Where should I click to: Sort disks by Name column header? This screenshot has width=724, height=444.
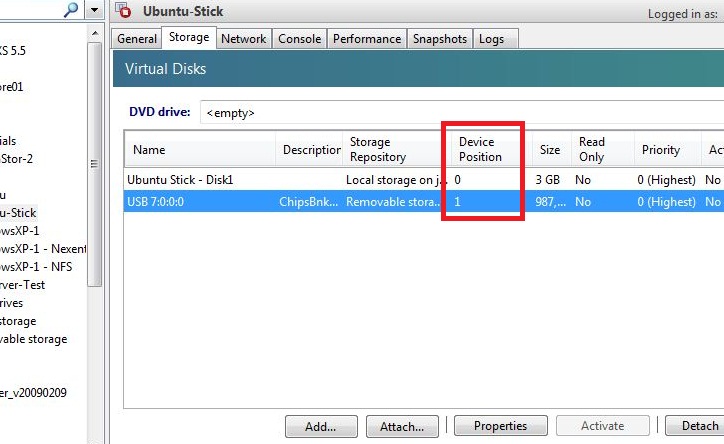point(200,150)
